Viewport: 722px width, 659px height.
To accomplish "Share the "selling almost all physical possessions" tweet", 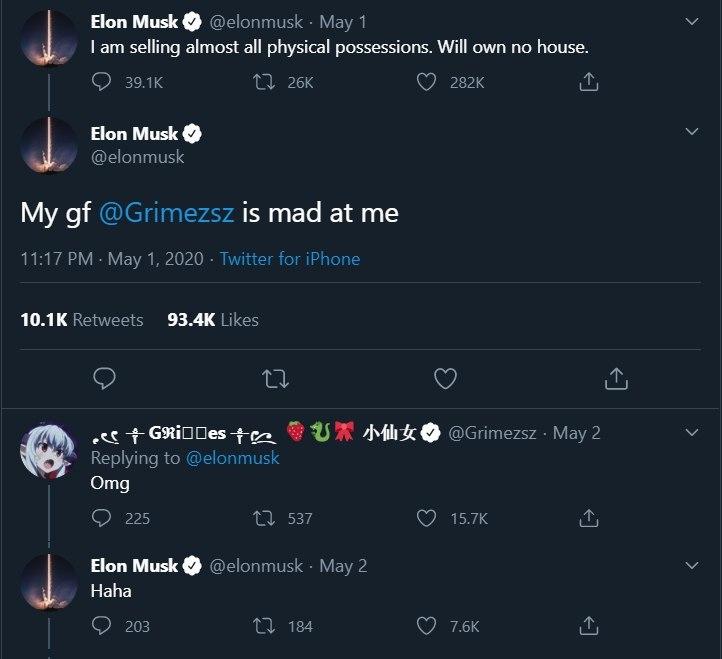I will click(589, 83).
